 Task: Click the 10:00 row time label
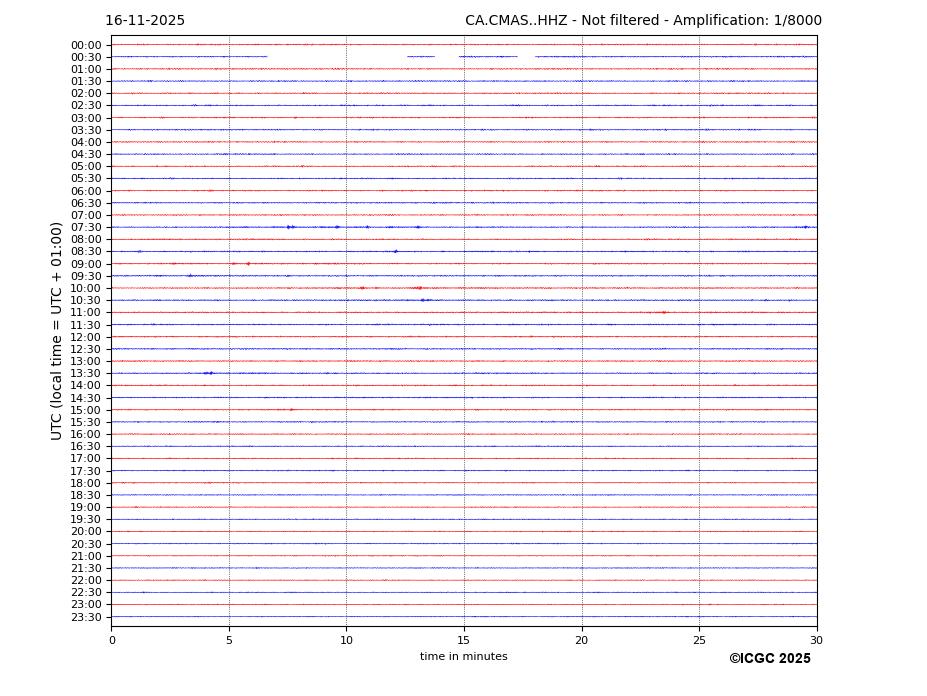(85, 289)
